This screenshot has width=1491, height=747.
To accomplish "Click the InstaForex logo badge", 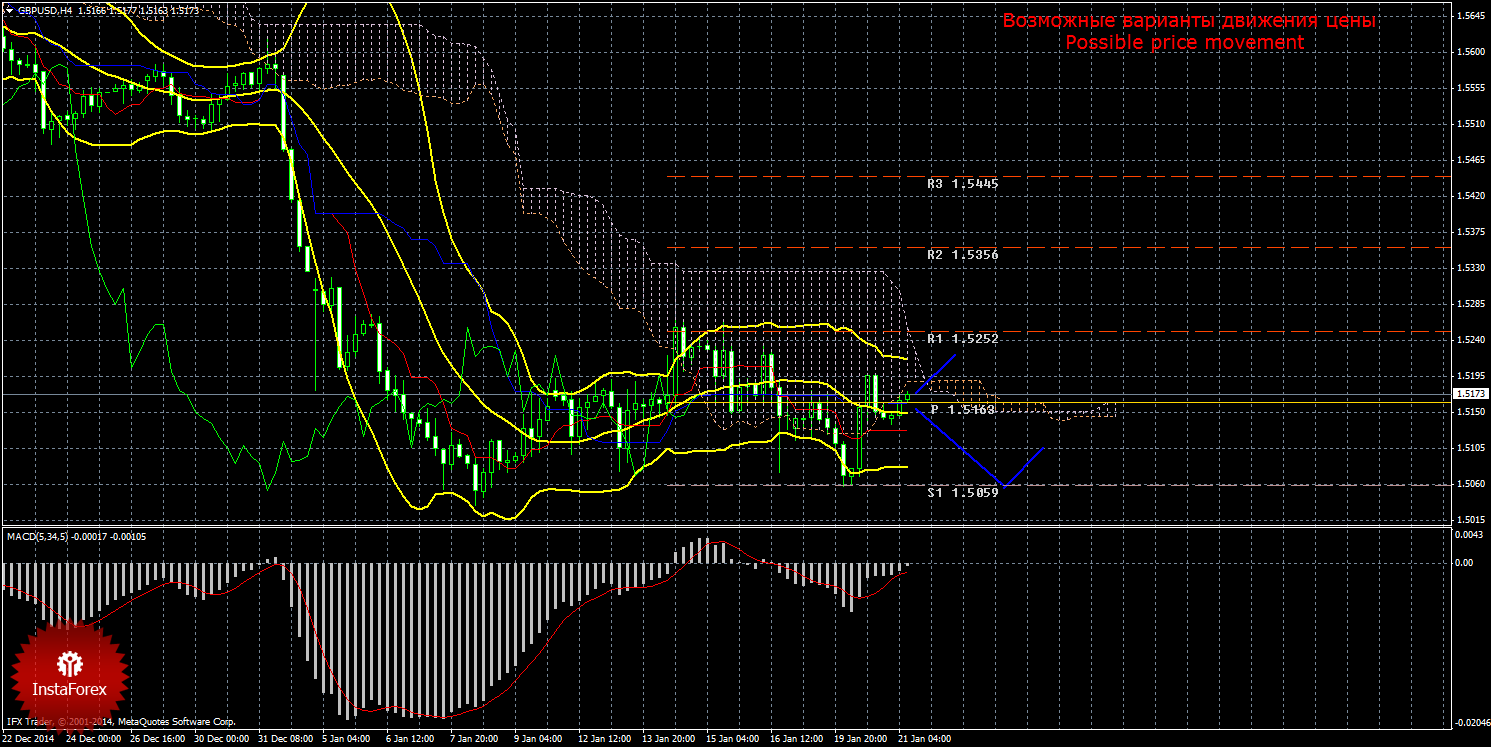I will [69, 671].
